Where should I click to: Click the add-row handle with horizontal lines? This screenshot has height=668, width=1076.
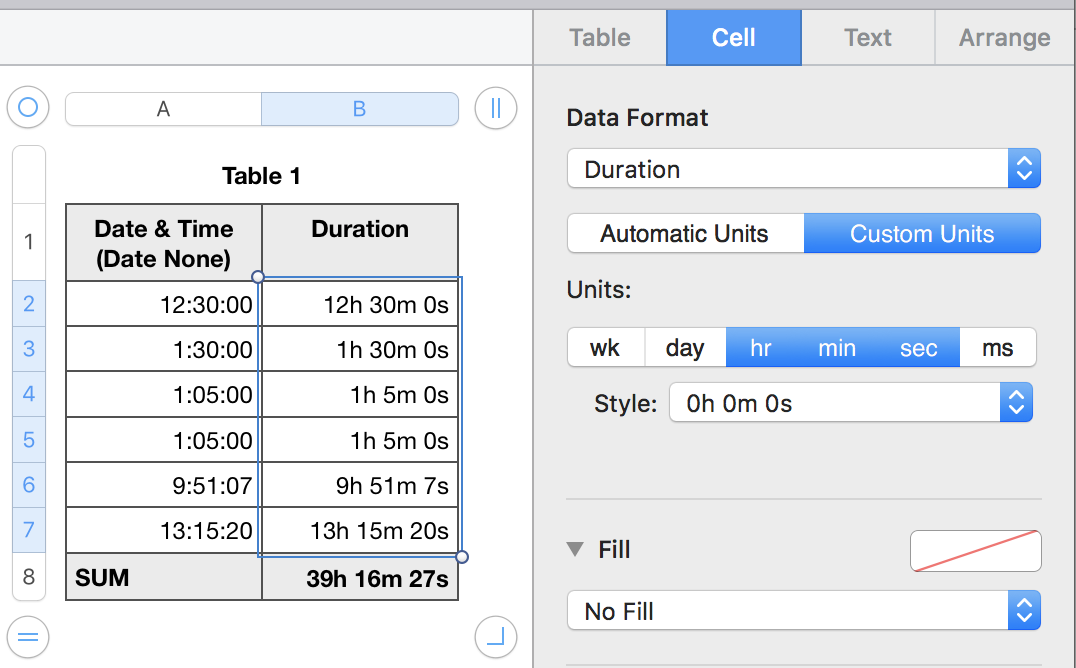[x=28, y=636]
